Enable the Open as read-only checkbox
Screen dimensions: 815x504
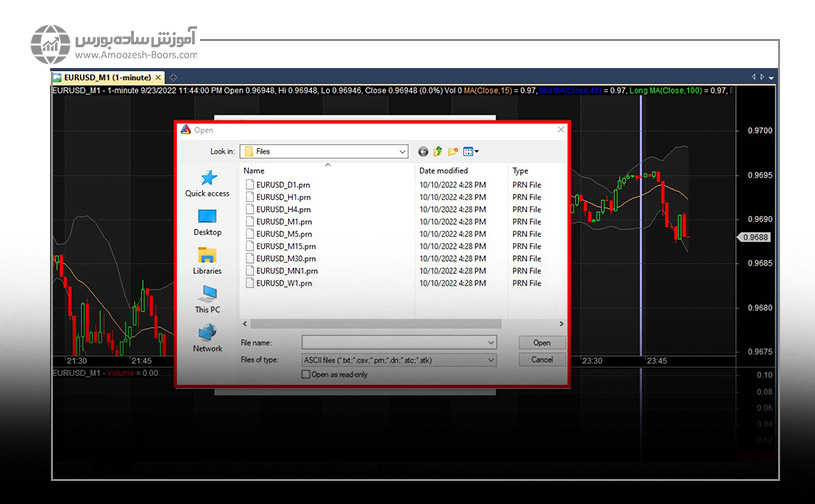(306, 374)
